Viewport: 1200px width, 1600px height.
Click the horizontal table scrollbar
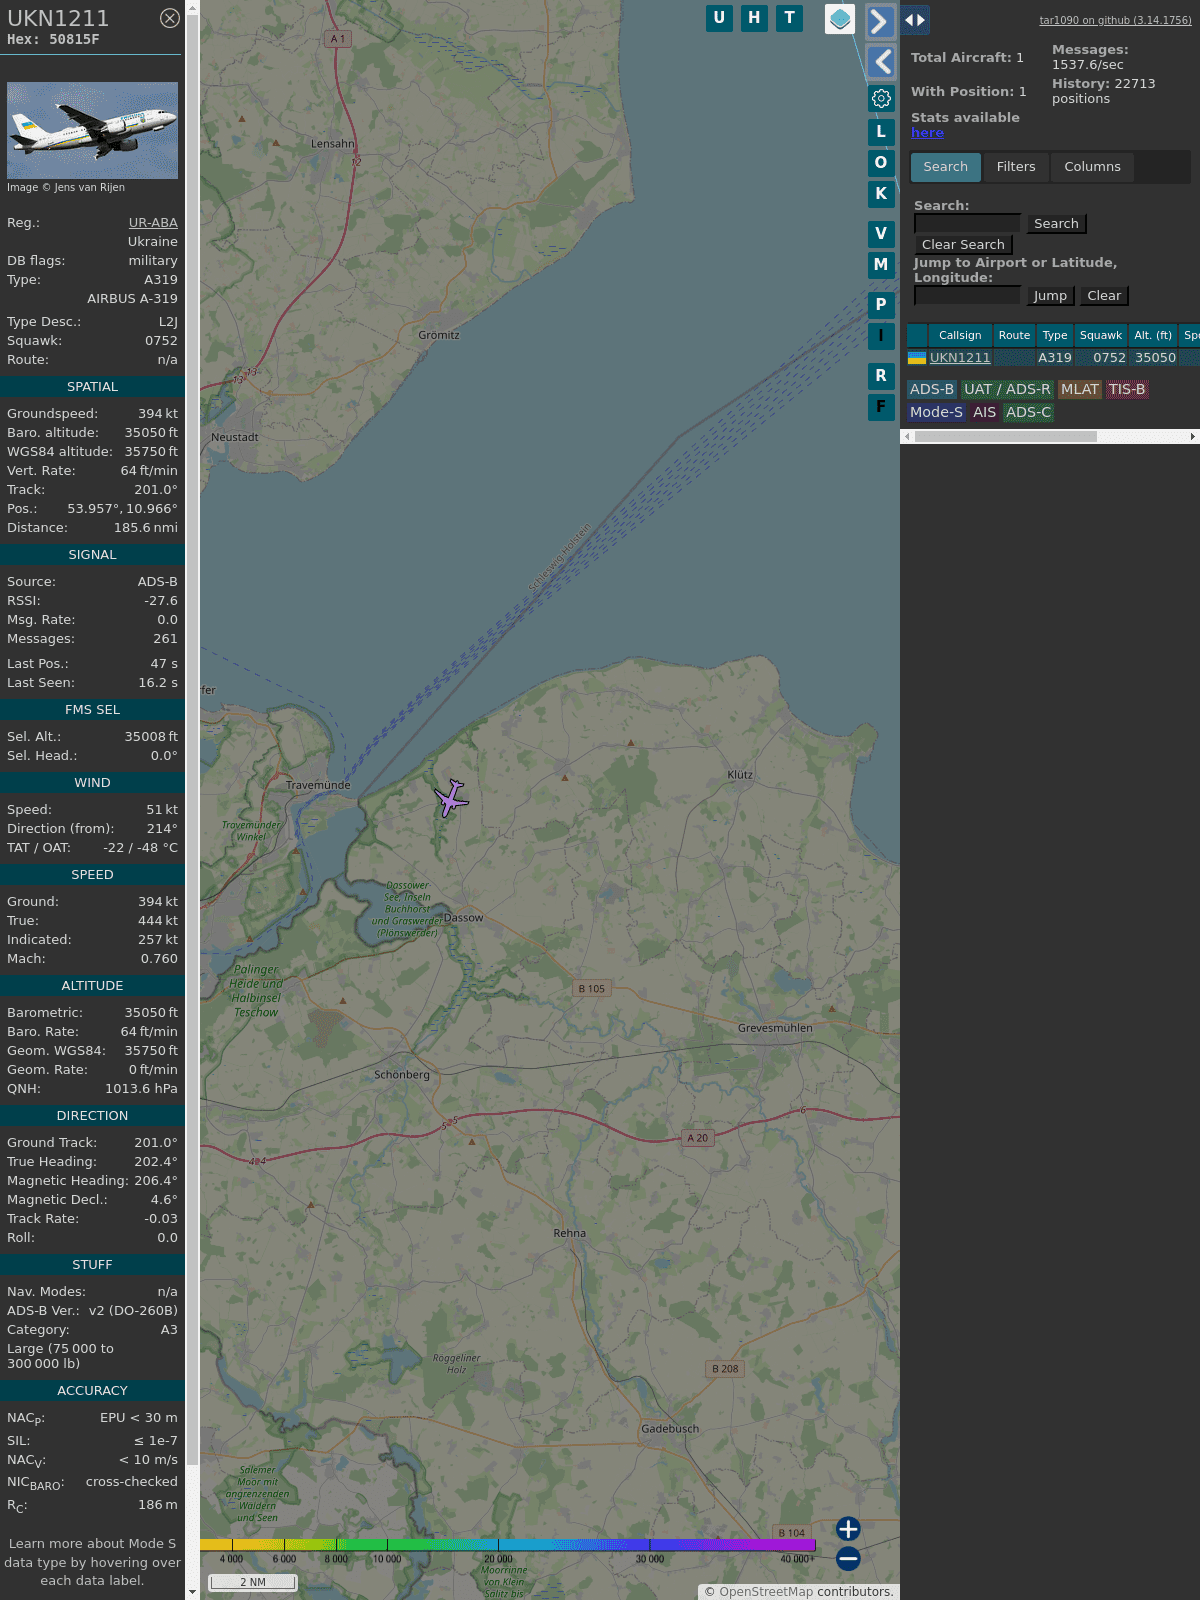[x=1005, y=437]
